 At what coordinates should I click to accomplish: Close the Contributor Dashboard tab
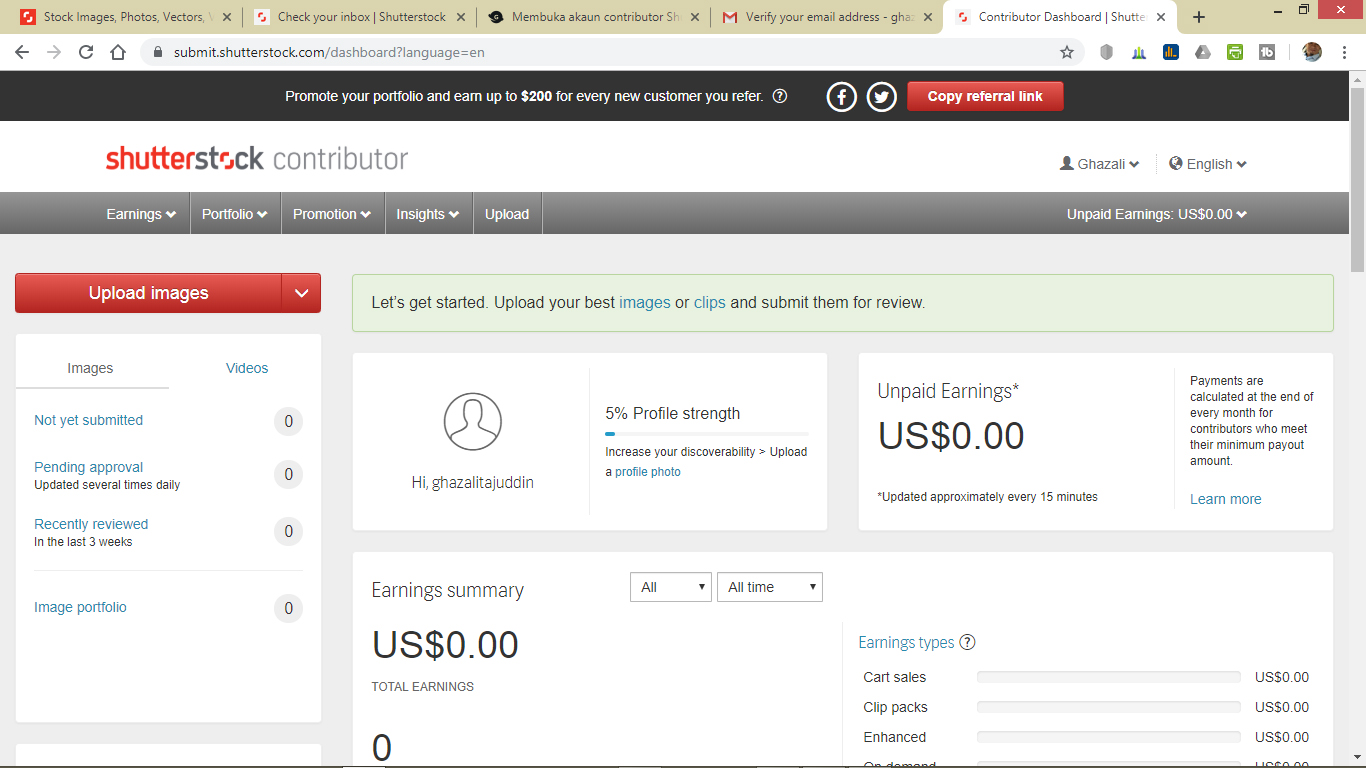tap(1160, 17)
